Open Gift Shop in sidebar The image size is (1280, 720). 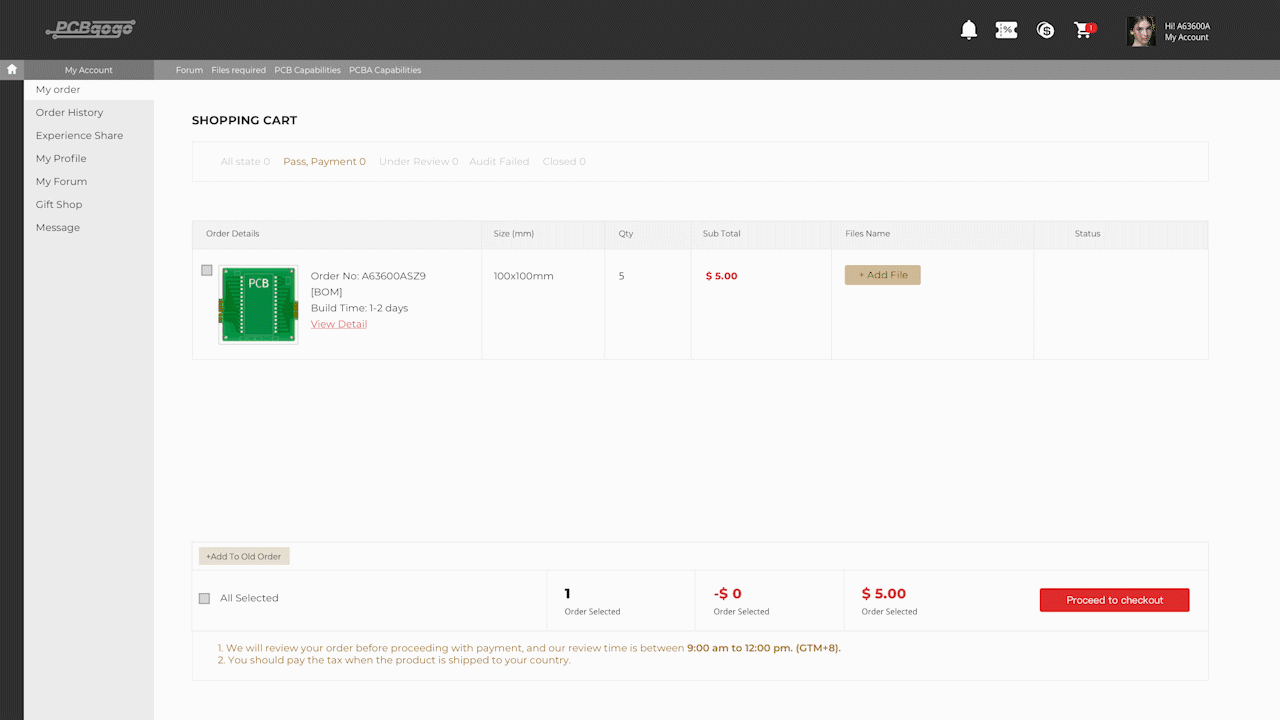[59, 205]
